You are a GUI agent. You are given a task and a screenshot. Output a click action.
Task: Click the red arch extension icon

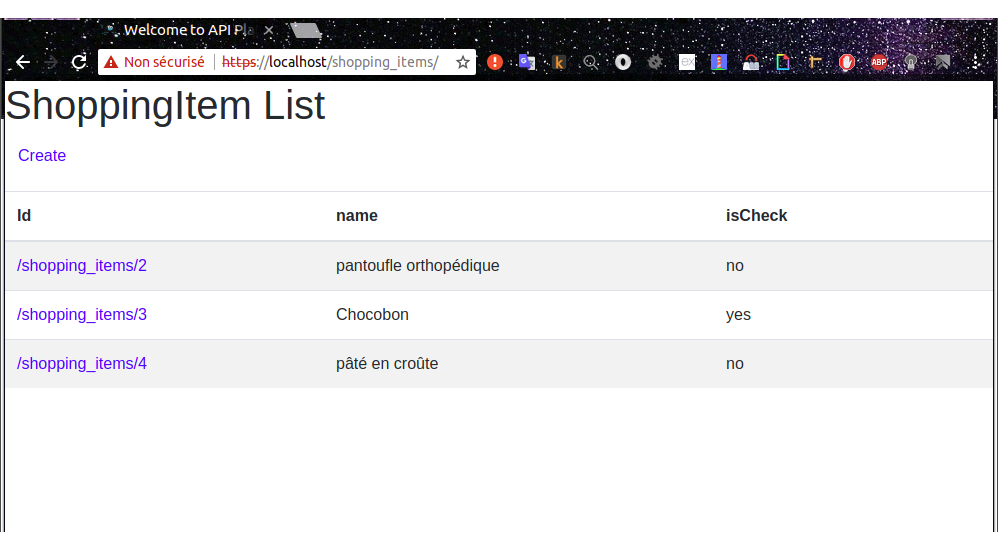(751, 62)
